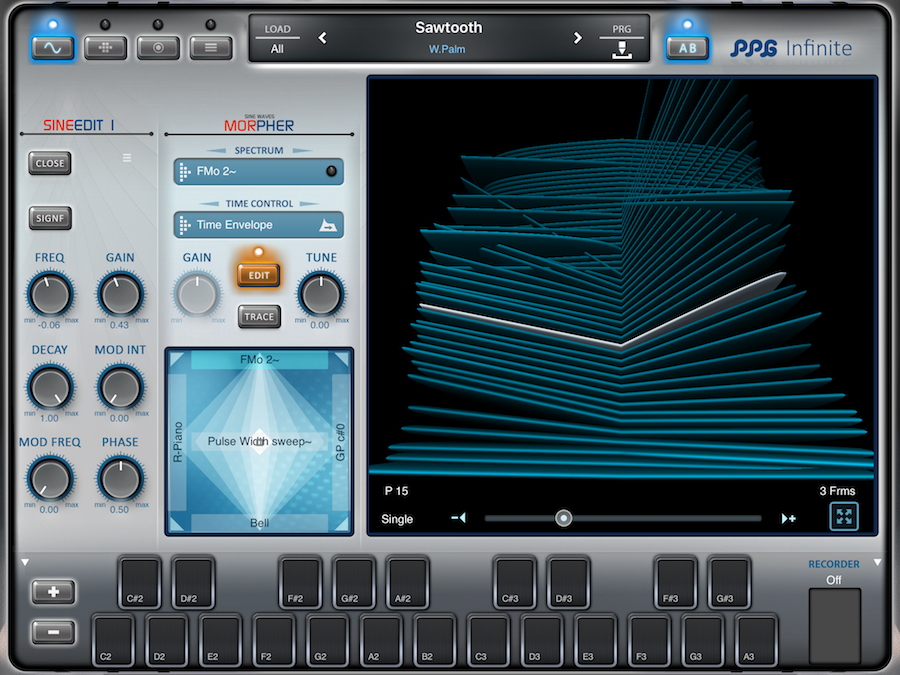
Task: Select next time control right arrow
Action: tap(309, 204)
